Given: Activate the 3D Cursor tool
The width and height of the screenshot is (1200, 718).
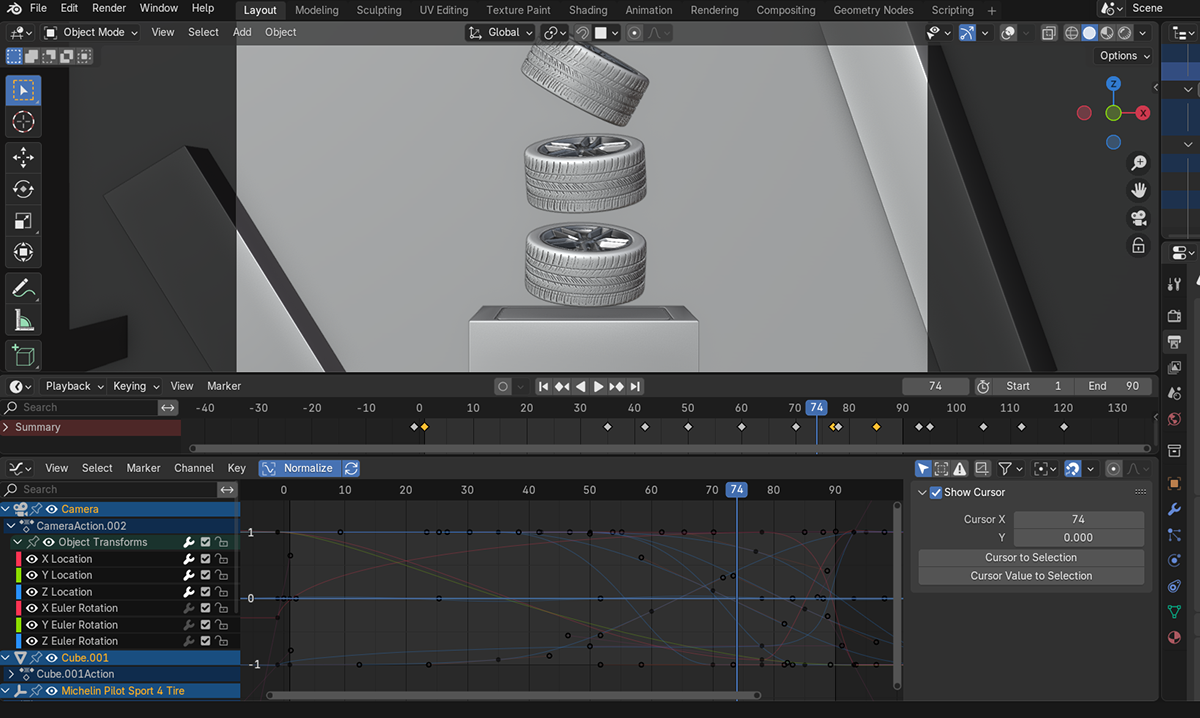Looking at the screenshot, I should pos(23,122).
